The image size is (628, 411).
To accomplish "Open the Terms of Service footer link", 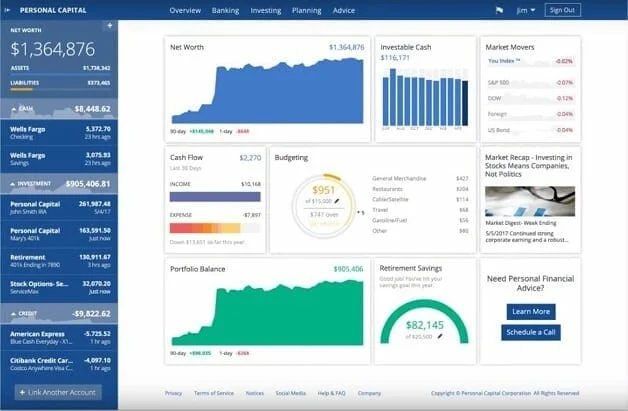I will (x=214, y=393).
